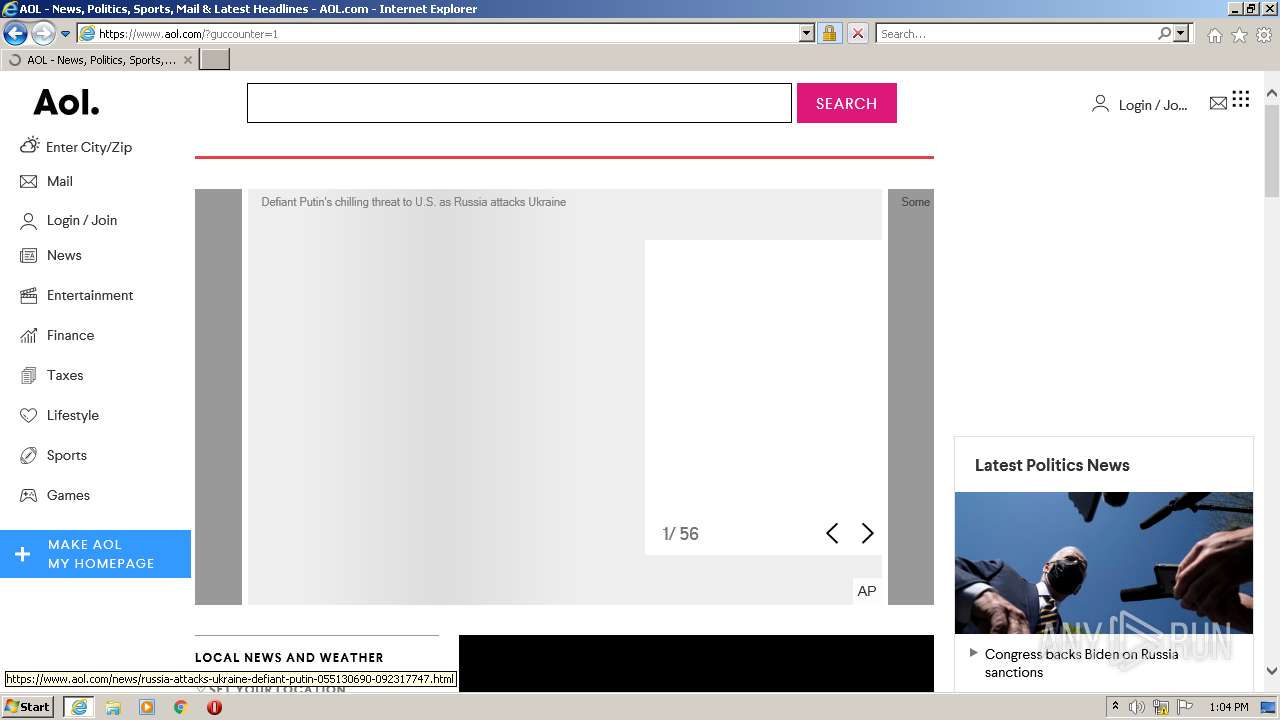Show next slide with right arrow
This screenshot has height=720, width=1280.
click(x=867, y=533)
